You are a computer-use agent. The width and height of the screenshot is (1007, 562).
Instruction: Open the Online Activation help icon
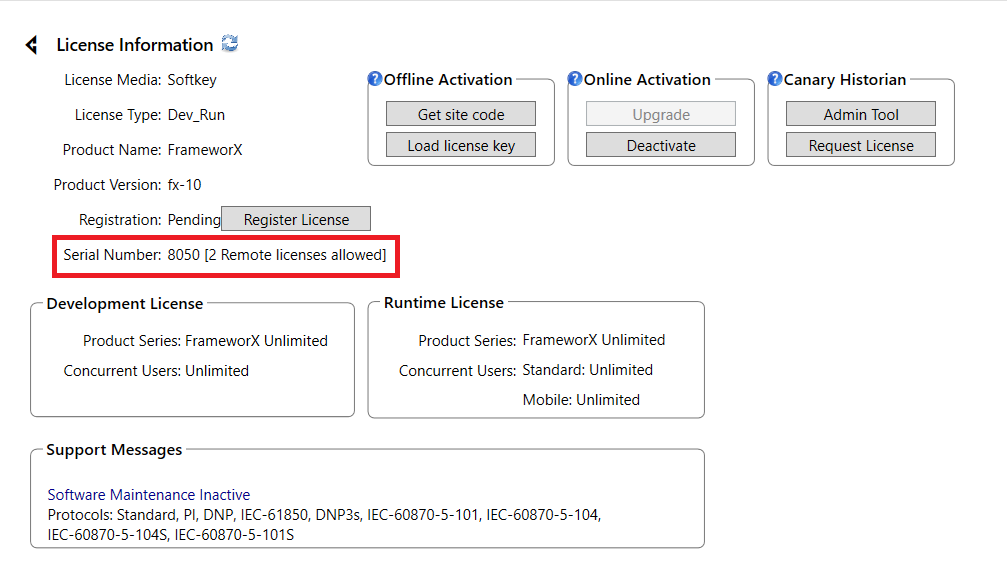coord(575,78)
